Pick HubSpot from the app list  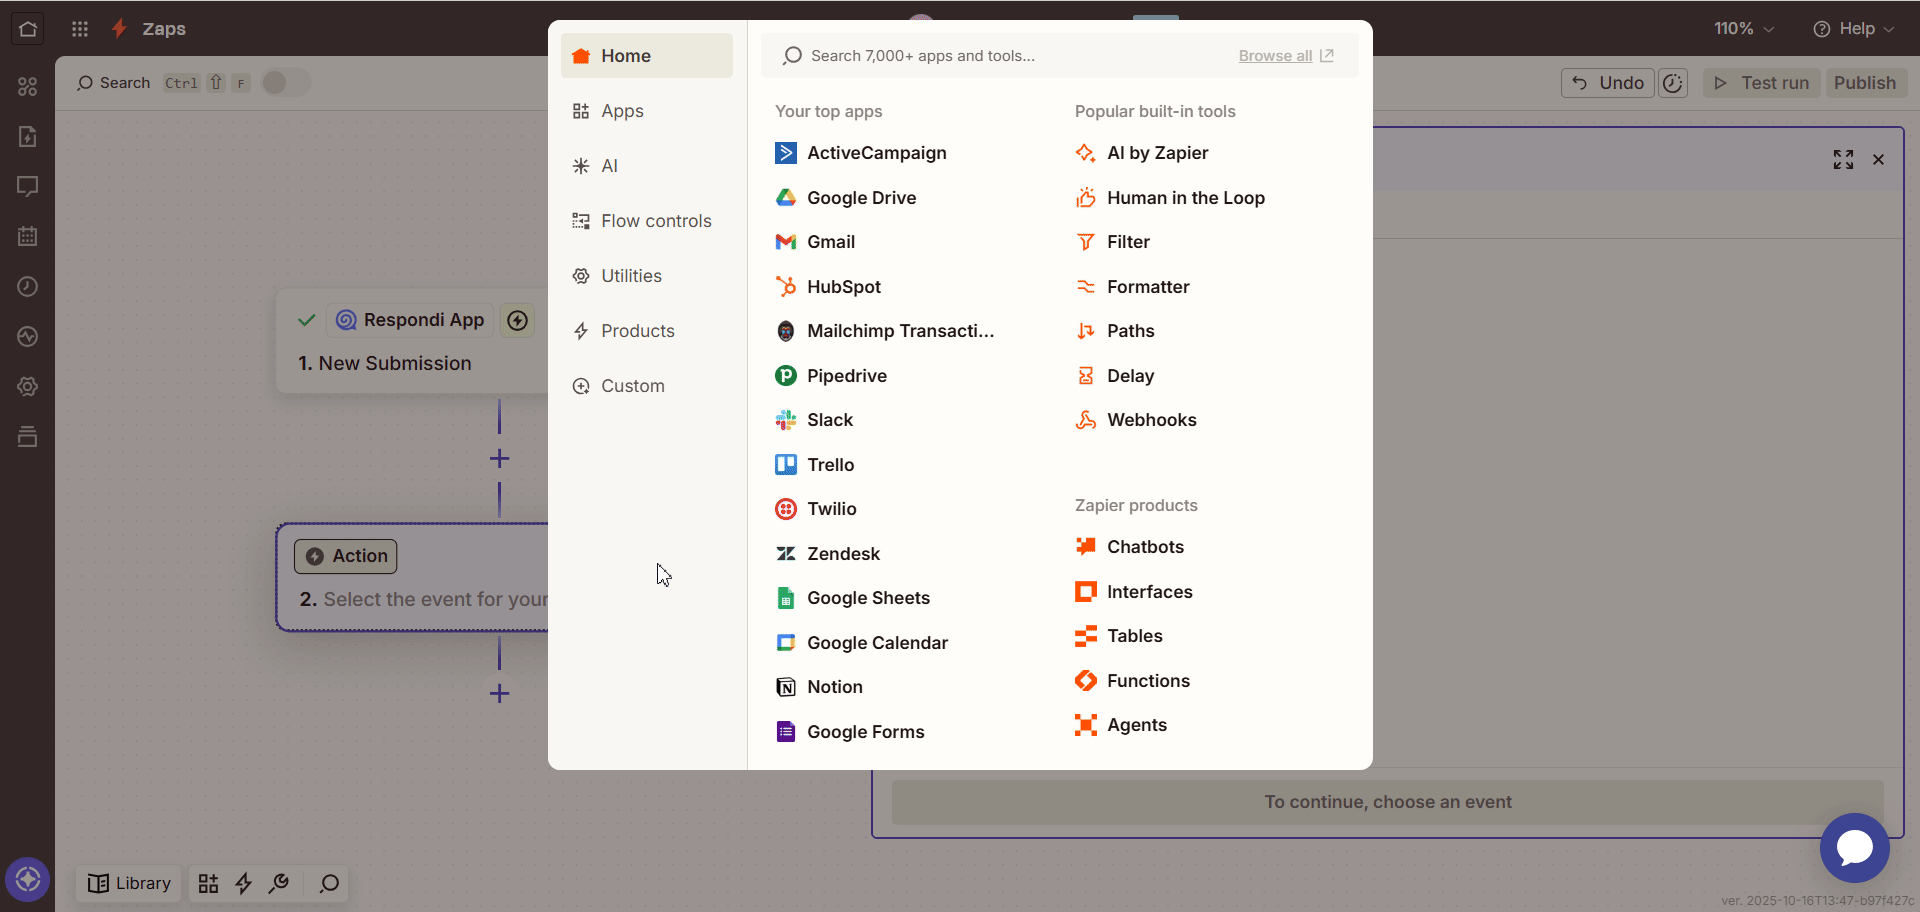pyautogui.click(x=828, y=287)
